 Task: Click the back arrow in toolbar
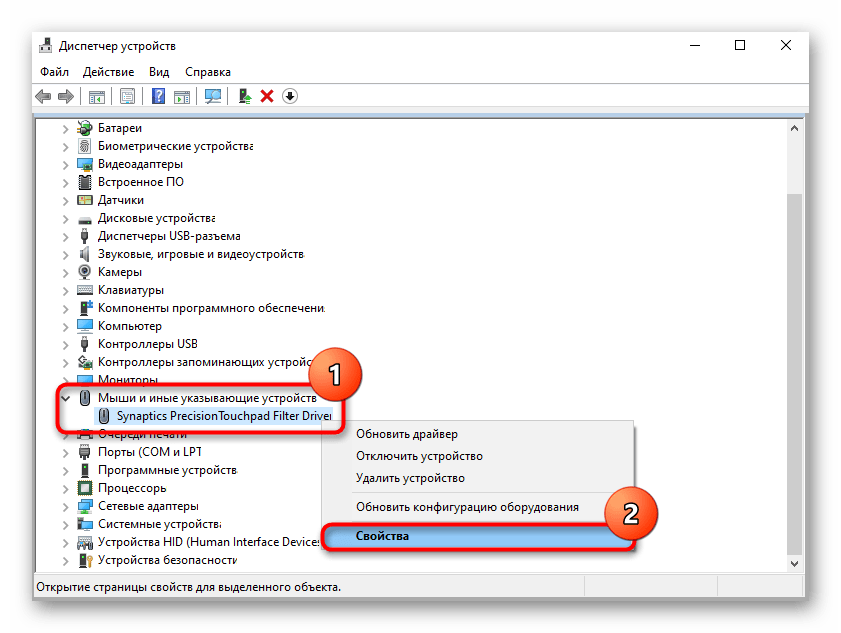43,96
